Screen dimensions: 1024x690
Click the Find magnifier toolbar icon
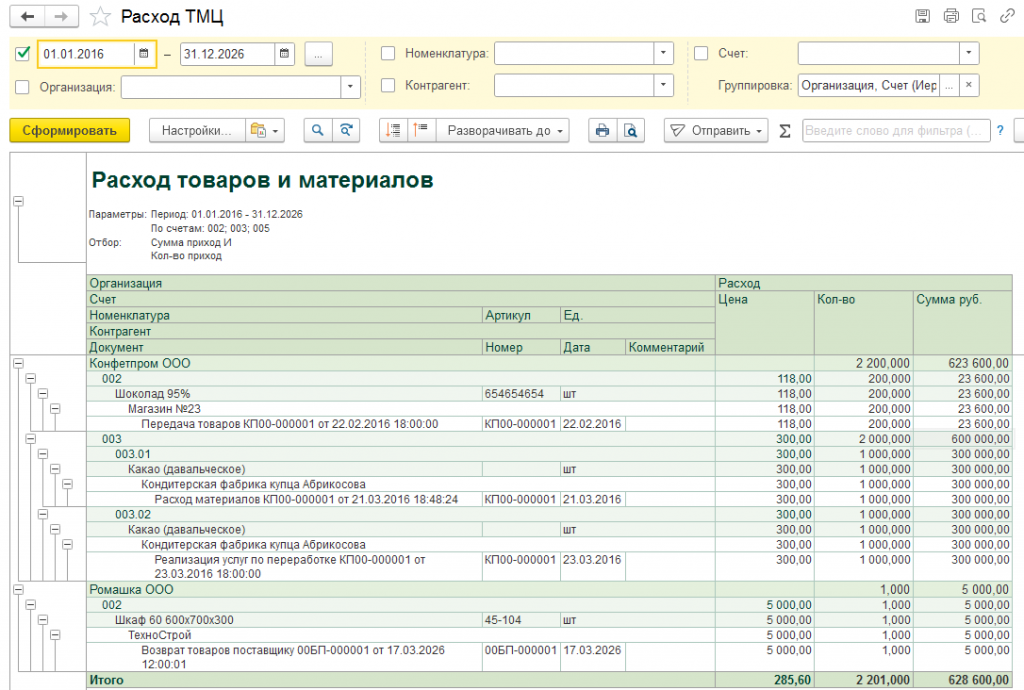317,131
